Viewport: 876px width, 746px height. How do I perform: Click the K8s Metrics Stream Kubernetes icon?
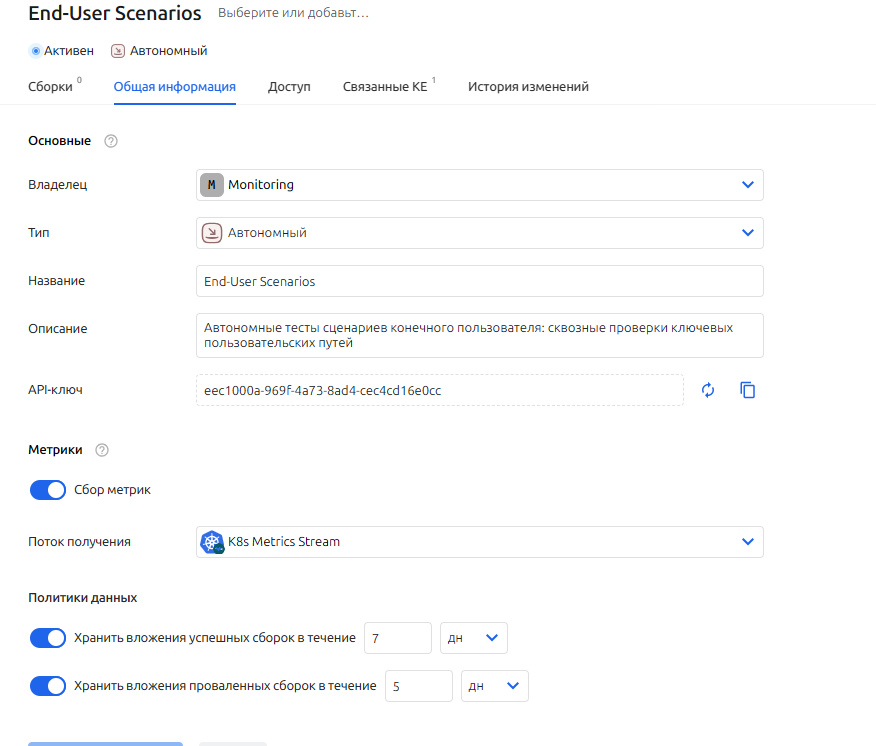coord(212,542)
